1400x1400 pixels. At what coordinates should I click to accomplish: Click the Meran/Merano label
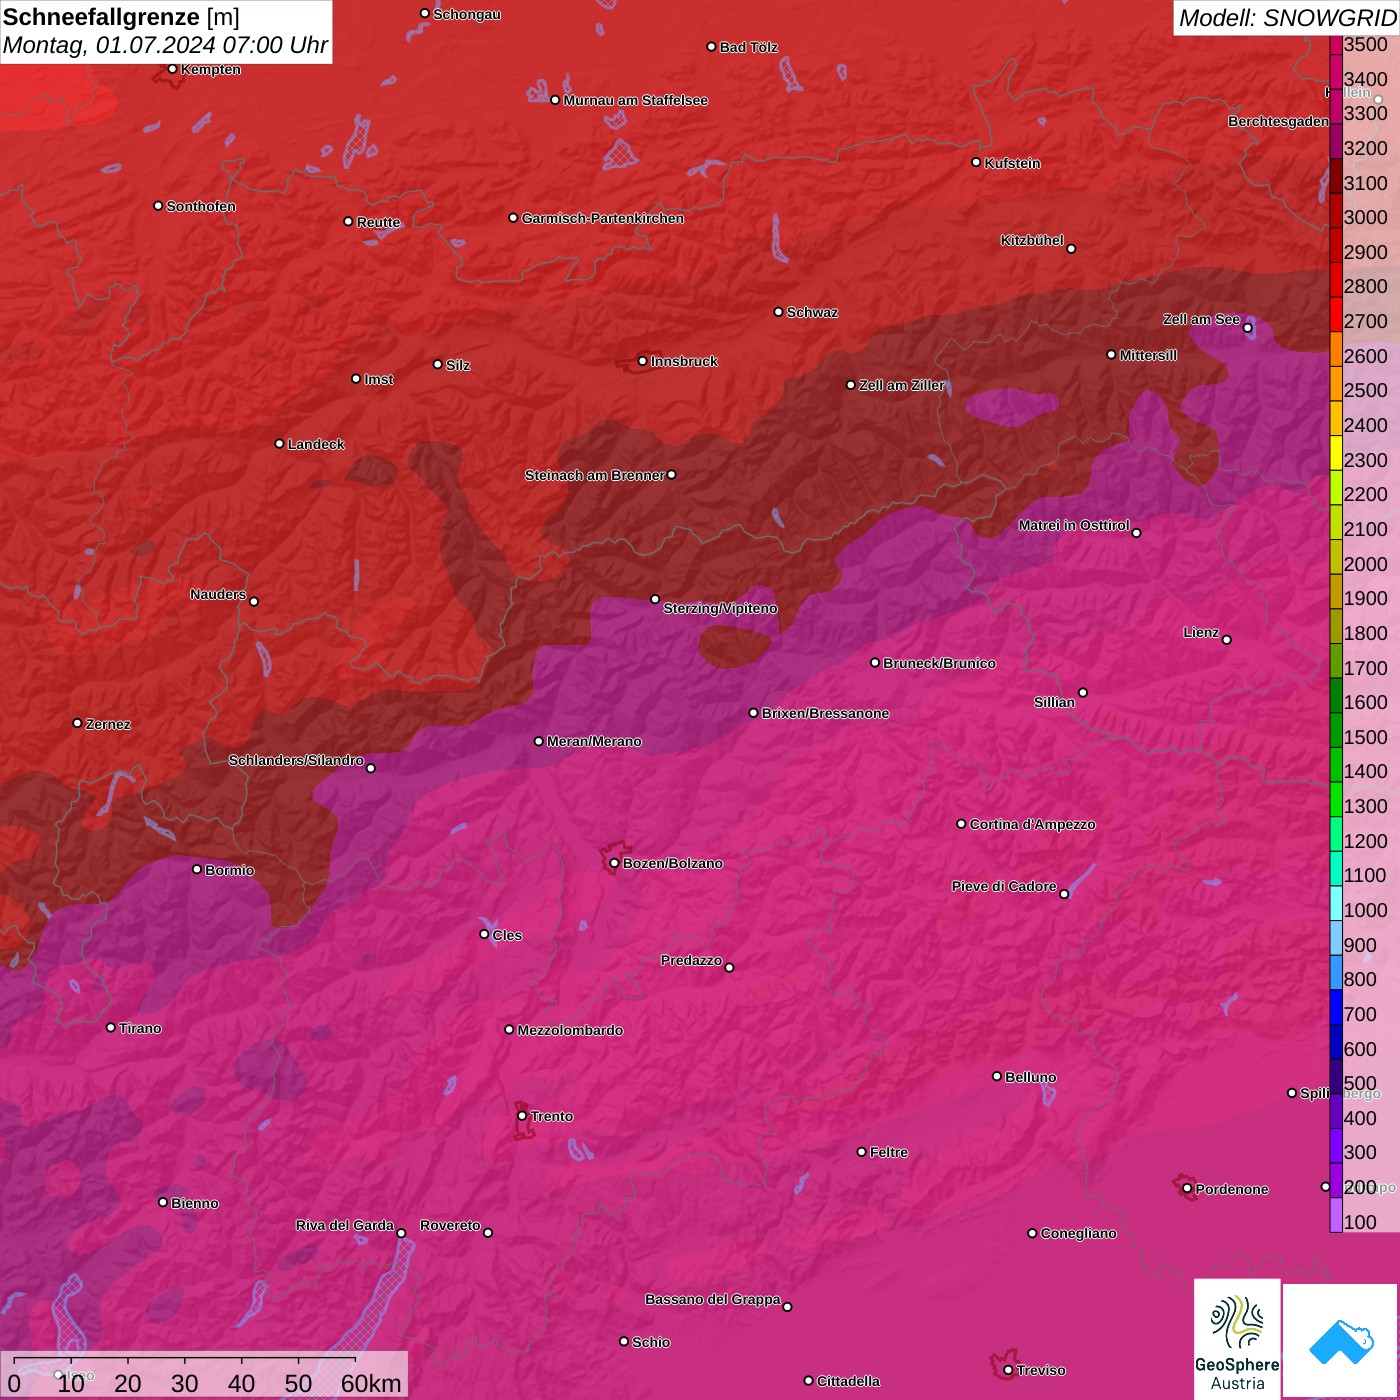(x=594, y=741)
